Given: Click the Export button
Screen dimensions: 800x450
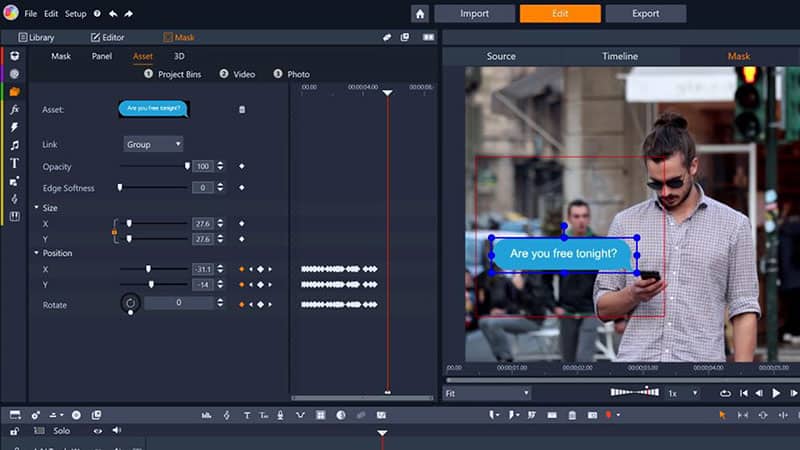Looking at the screenshot, I should 646,14.
